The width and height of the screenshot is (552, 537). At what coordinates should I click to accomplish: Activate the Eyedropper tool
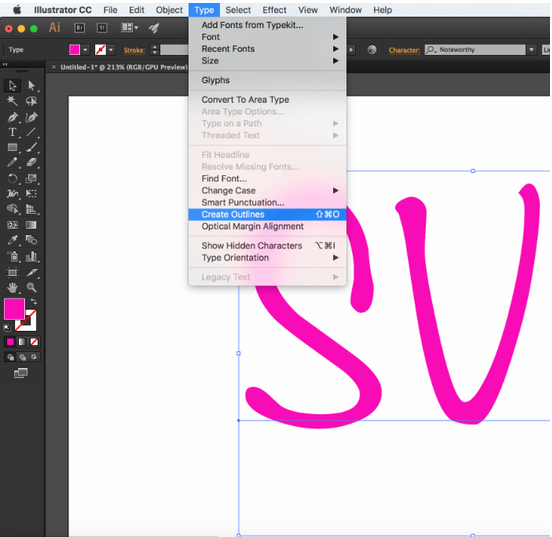point(12,240)
